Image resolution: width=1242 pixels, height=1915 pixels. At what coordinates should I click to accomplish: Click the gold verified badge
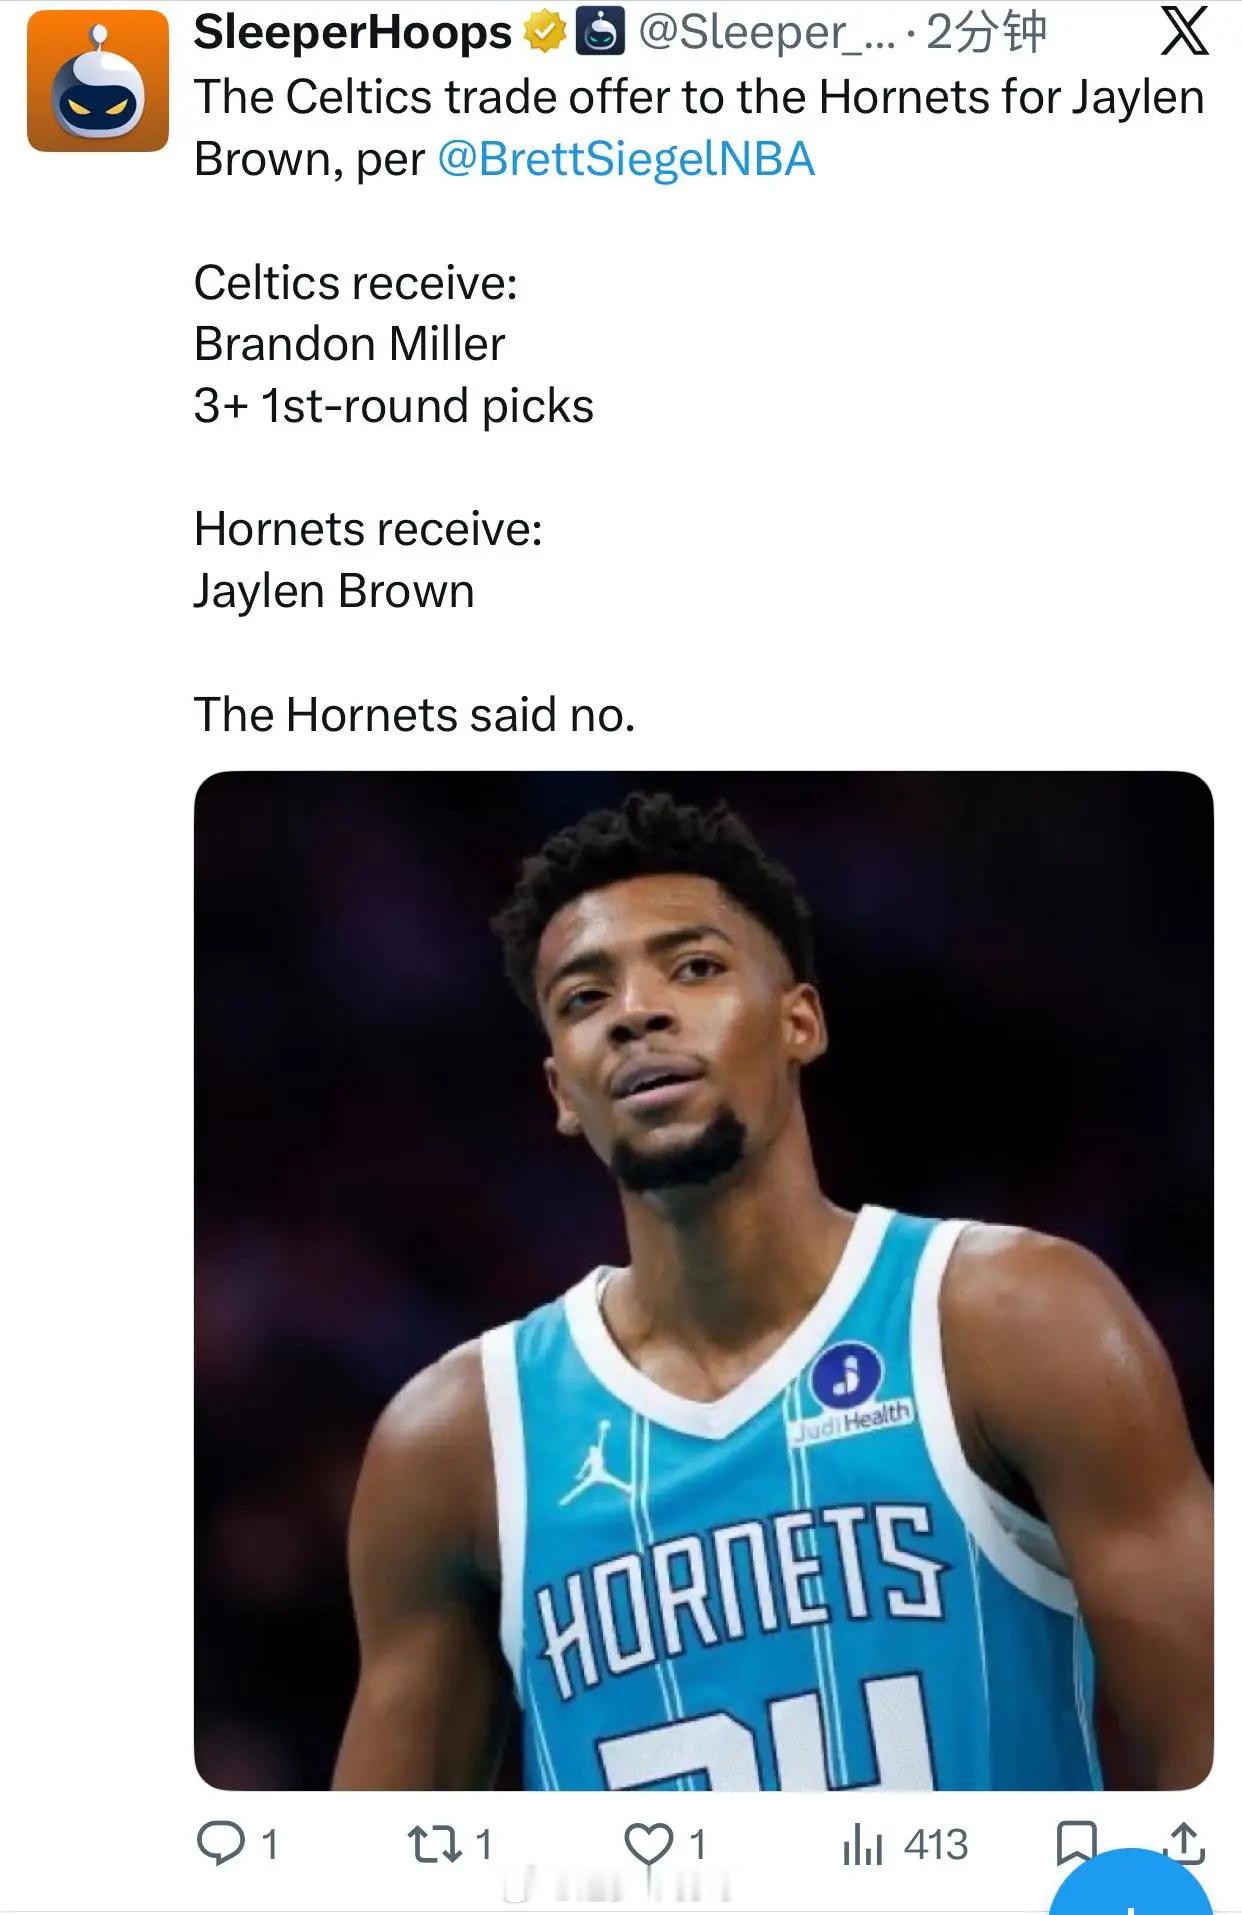click(x=545, y=33)
